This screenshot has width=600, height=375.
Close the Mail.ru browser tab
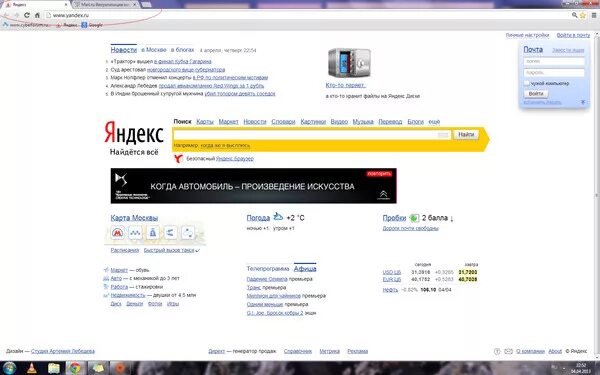[135, 5]
